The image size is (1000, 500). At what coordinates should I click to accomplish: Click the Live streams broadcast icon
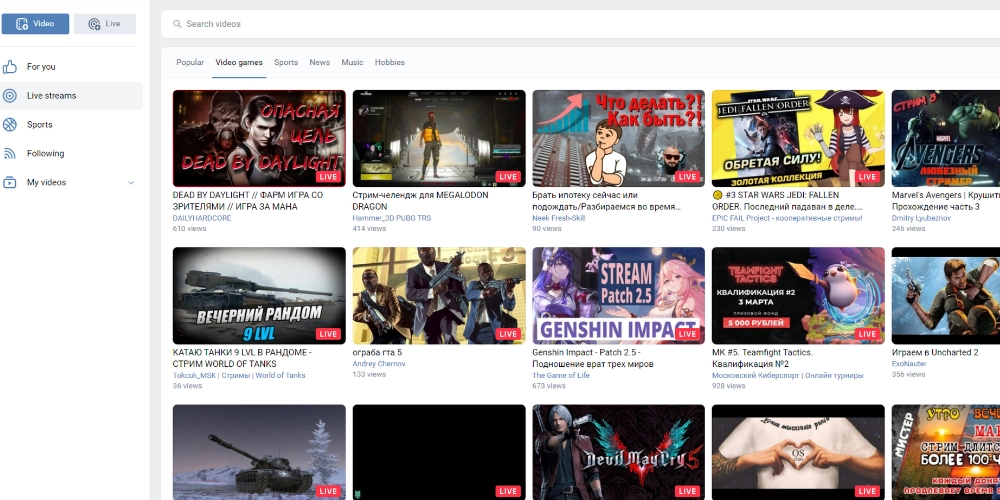tap(10, 96)
